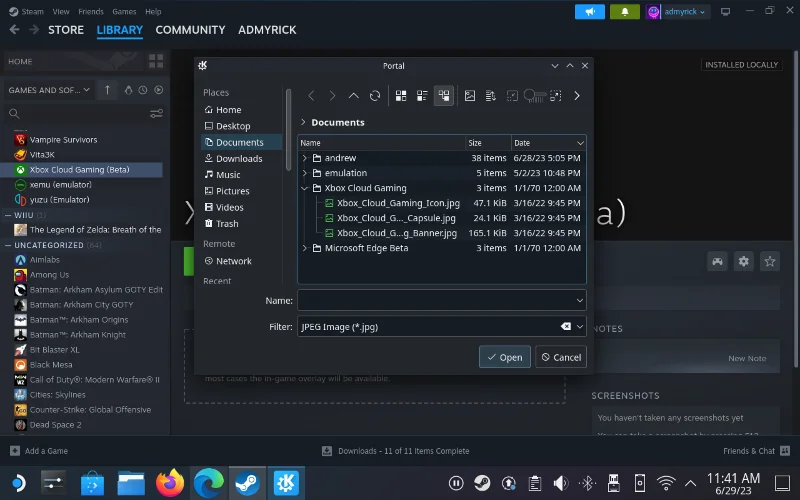Image resolution: width=800 pixels, height=500 pixels.
Task: Collapse the Xbox Cloud Gaming folder
Action: (x=305, y=188)
